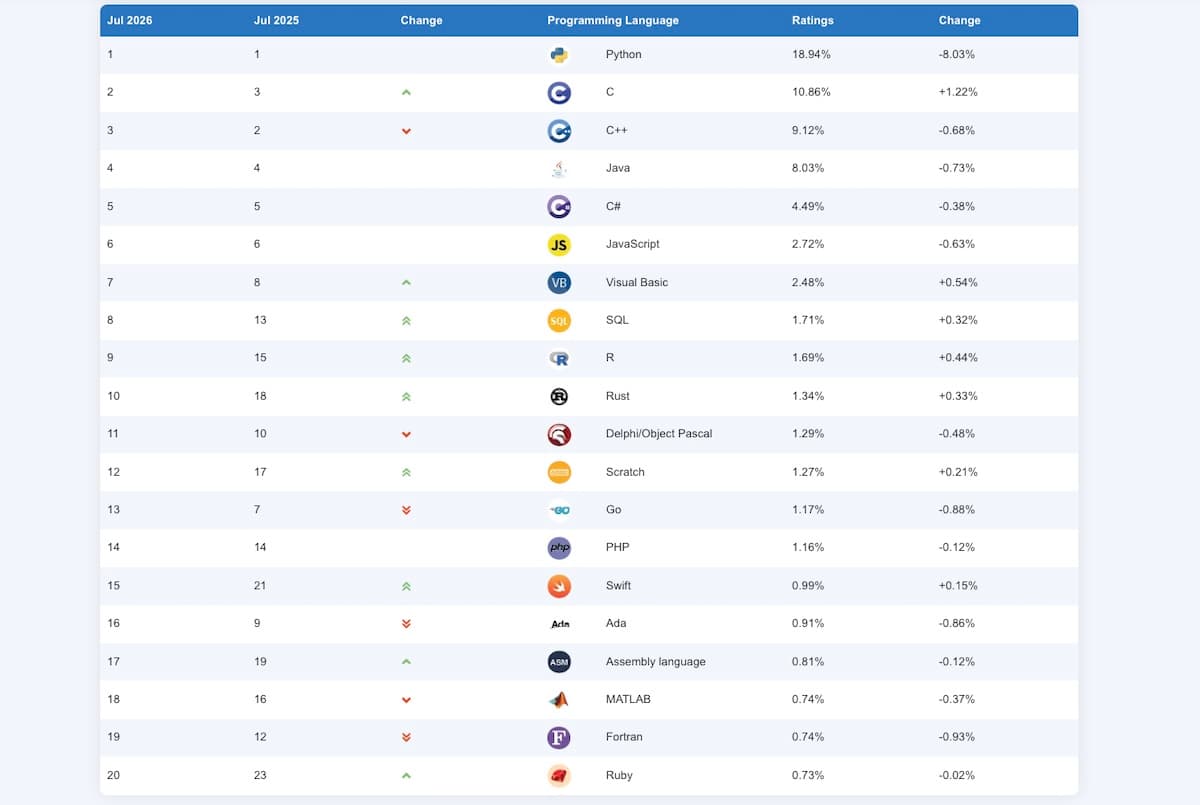
Task: Click the 18.94% rating for Python
Action: coord(811,55)
